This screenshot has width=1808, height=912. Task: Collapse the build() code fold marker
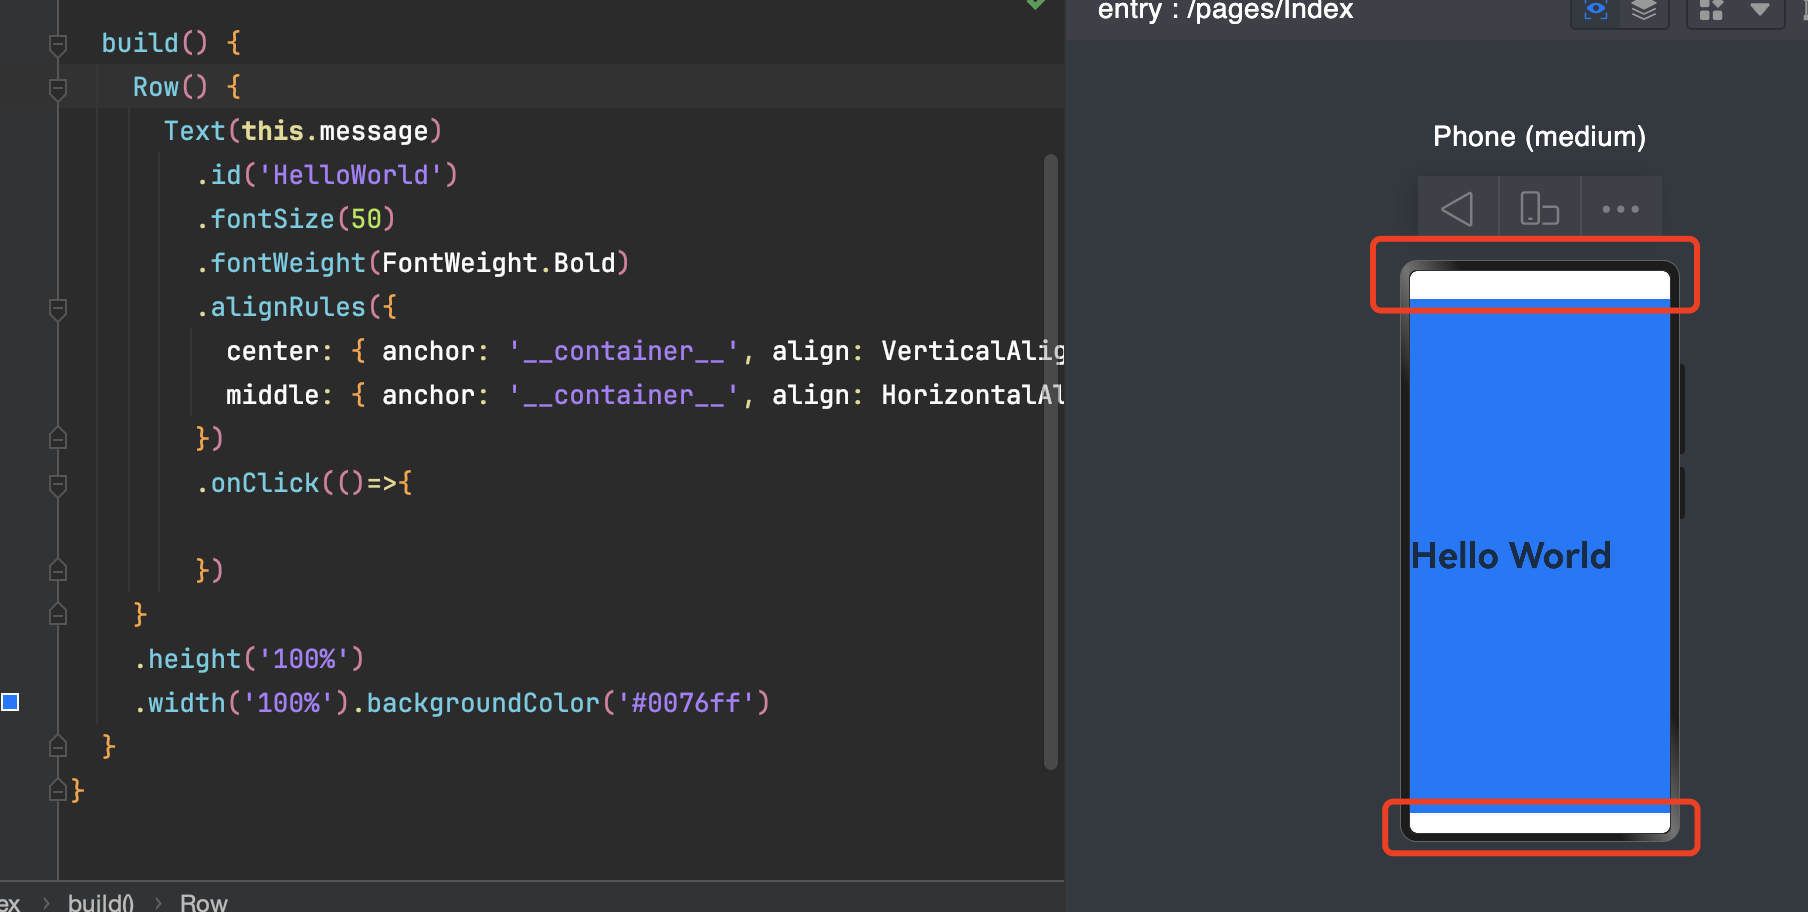[58, 44]
